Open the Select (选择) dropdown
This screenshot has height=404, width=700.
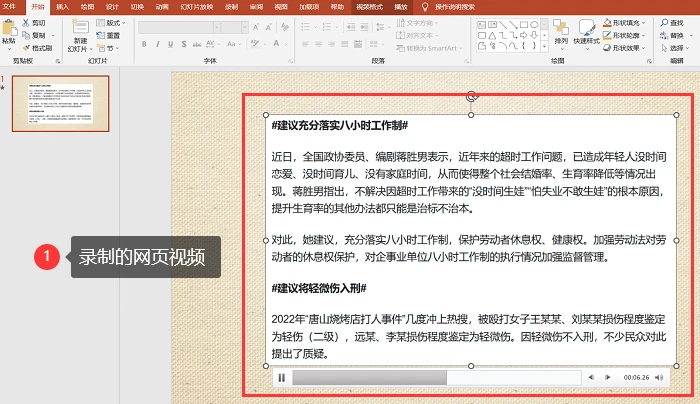(675, 47)
